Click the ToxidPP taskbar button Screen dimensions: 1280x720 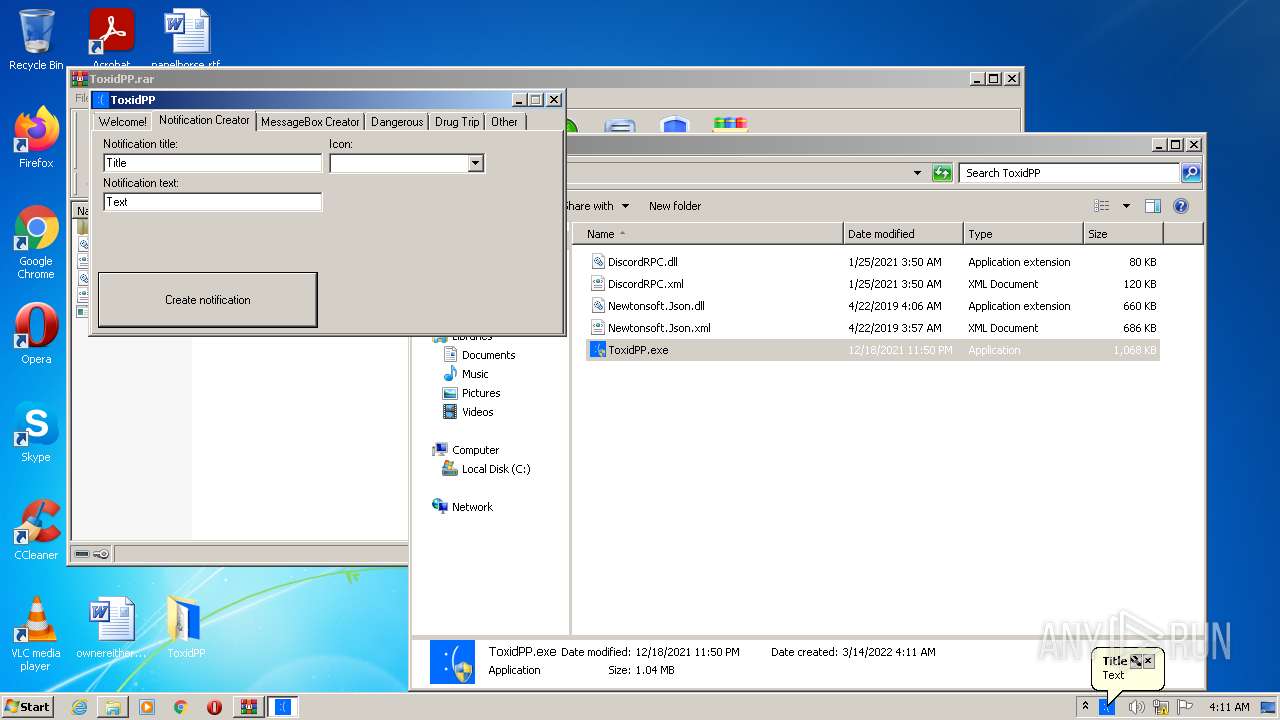[283, 707]
